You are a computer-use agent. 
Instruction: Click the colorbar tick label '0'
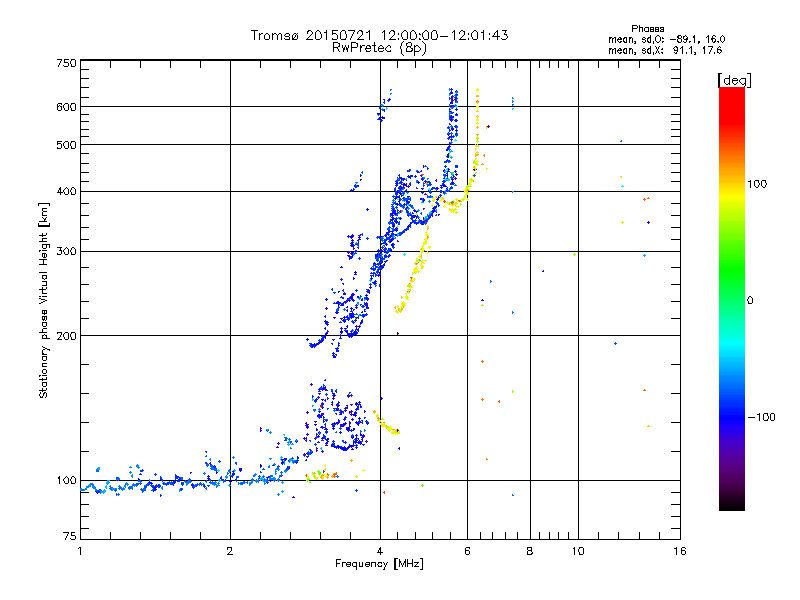[750, 301]
